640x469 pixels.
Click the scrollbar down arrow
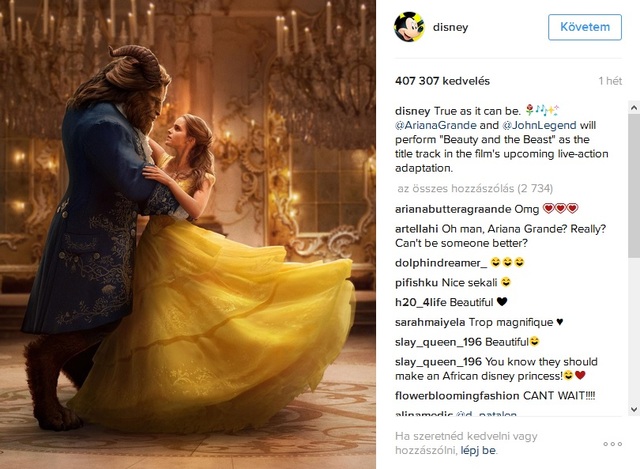click(634, 409)
